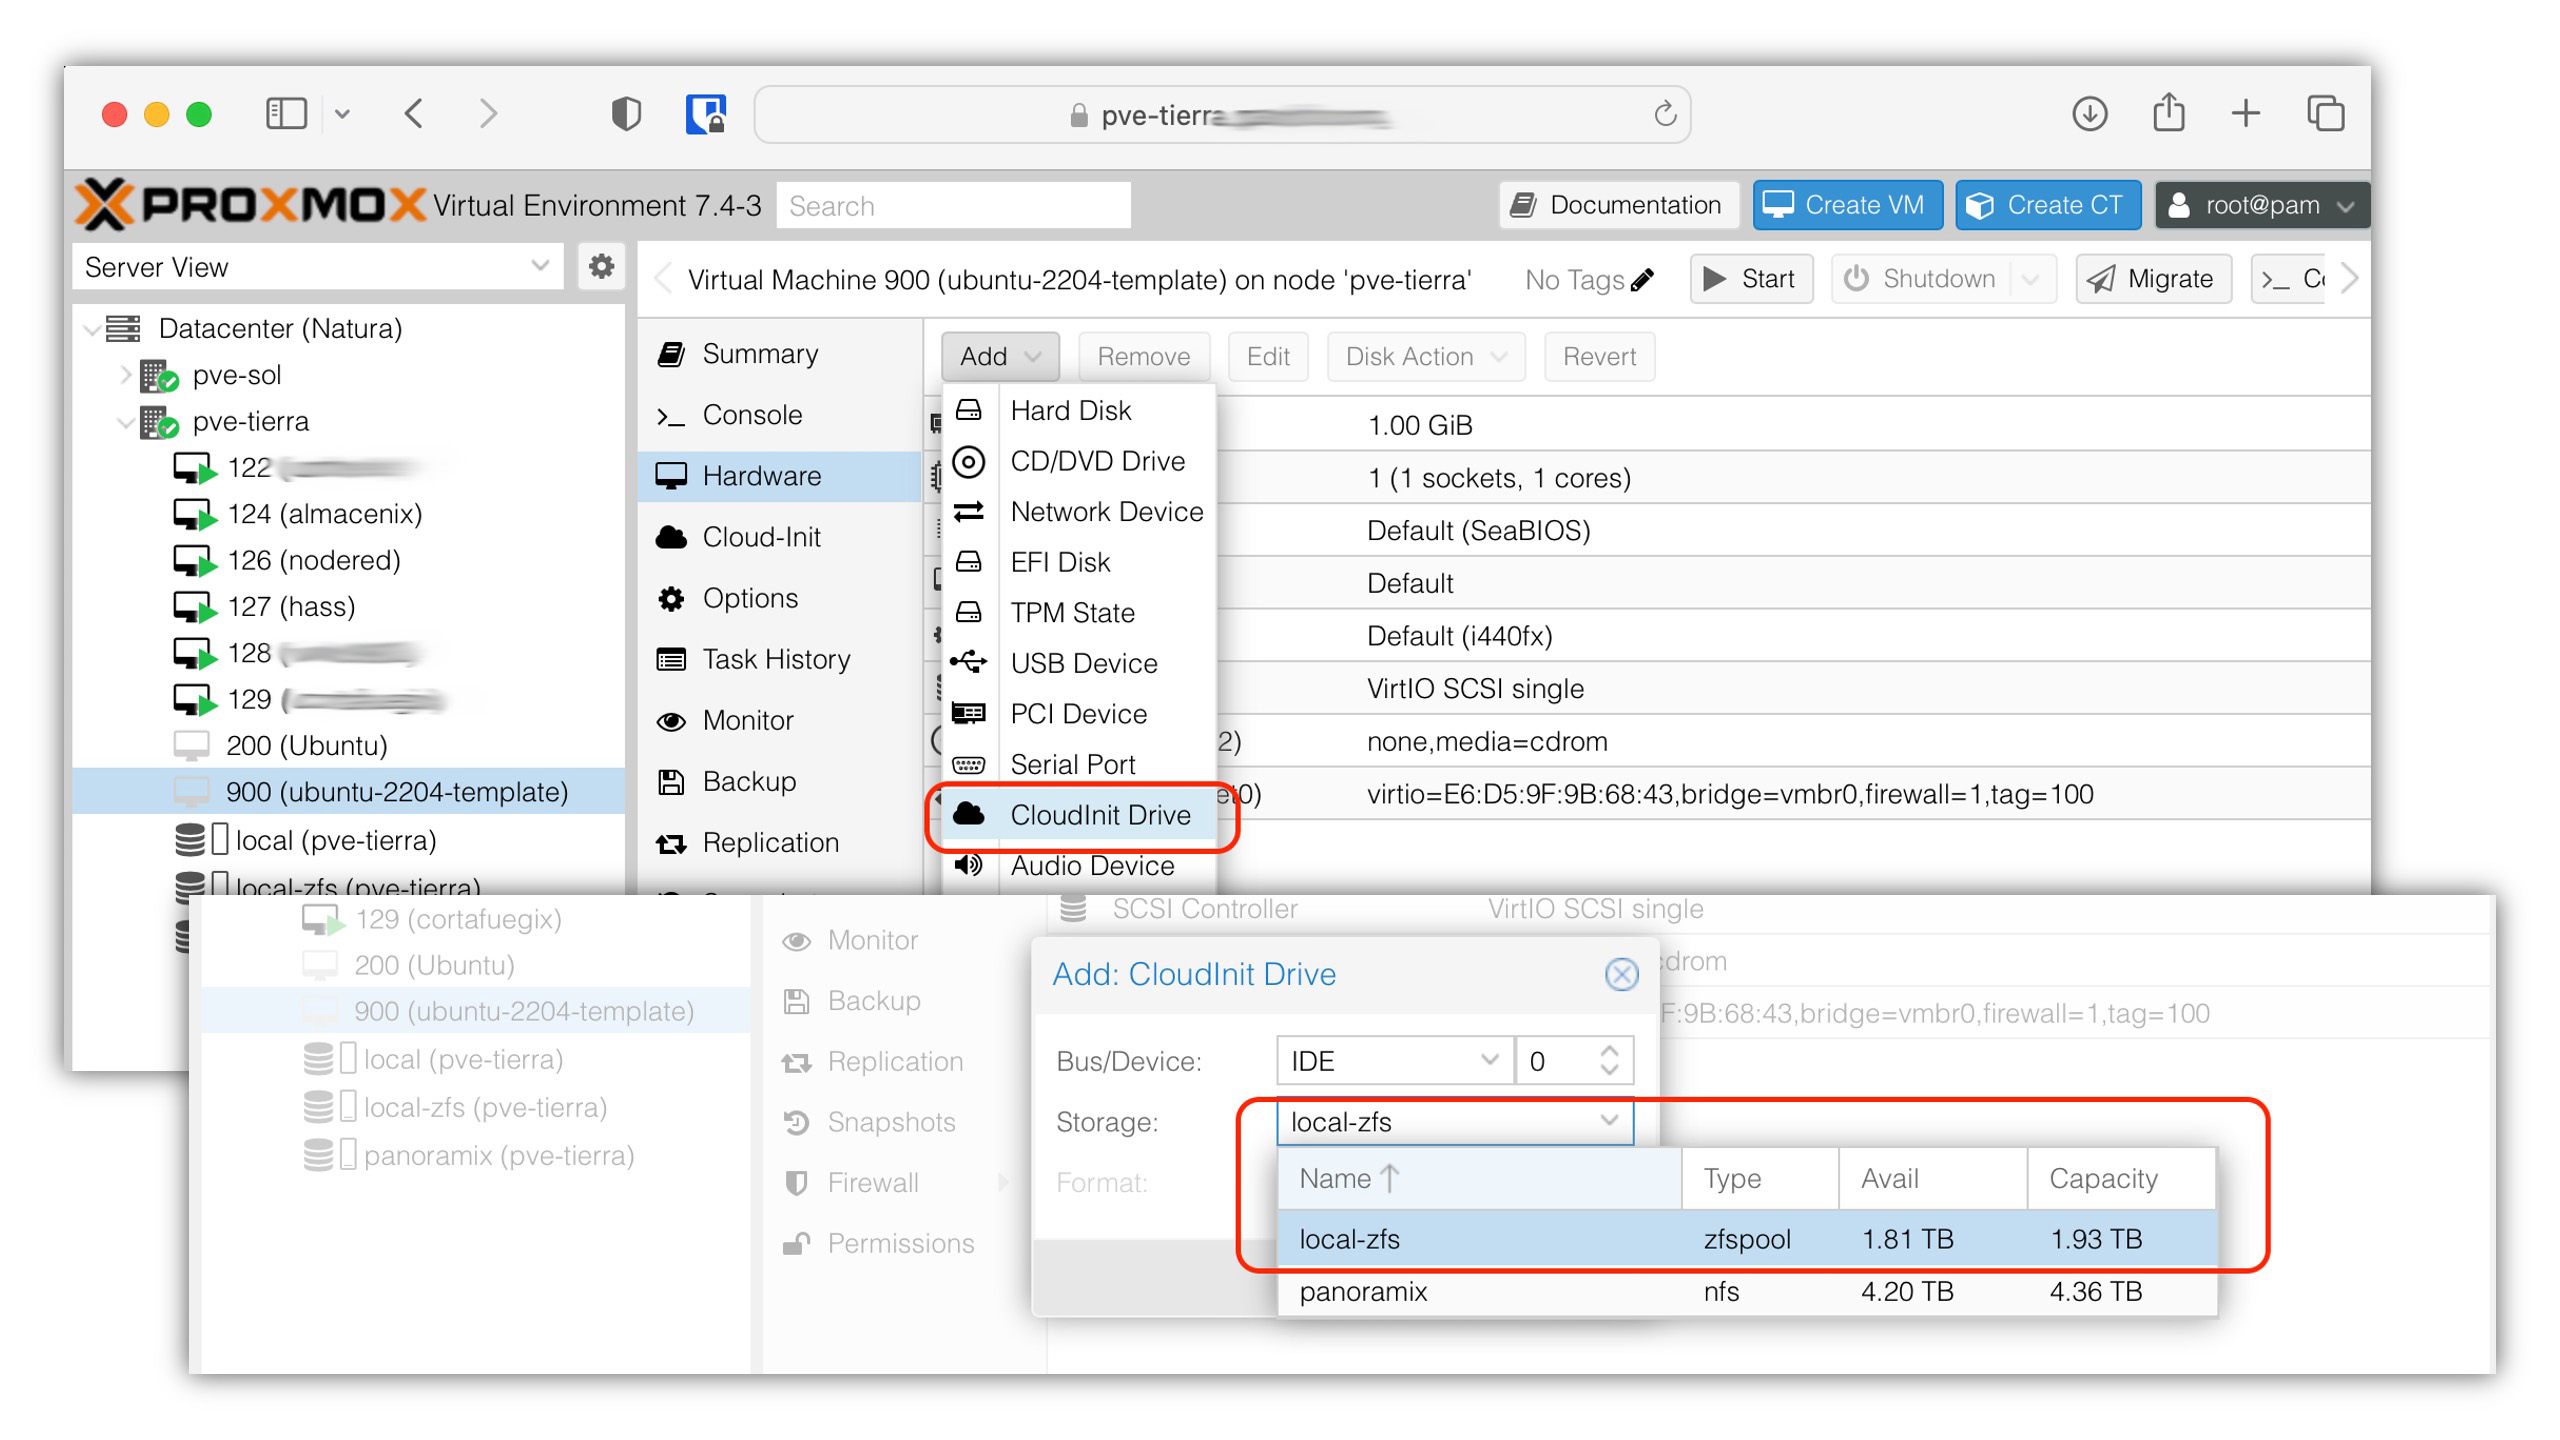Choose CloudInit Drive from the Add menu
Screen dimensions: 2560x1440
pyautogui.click(x=1079, y=815)
